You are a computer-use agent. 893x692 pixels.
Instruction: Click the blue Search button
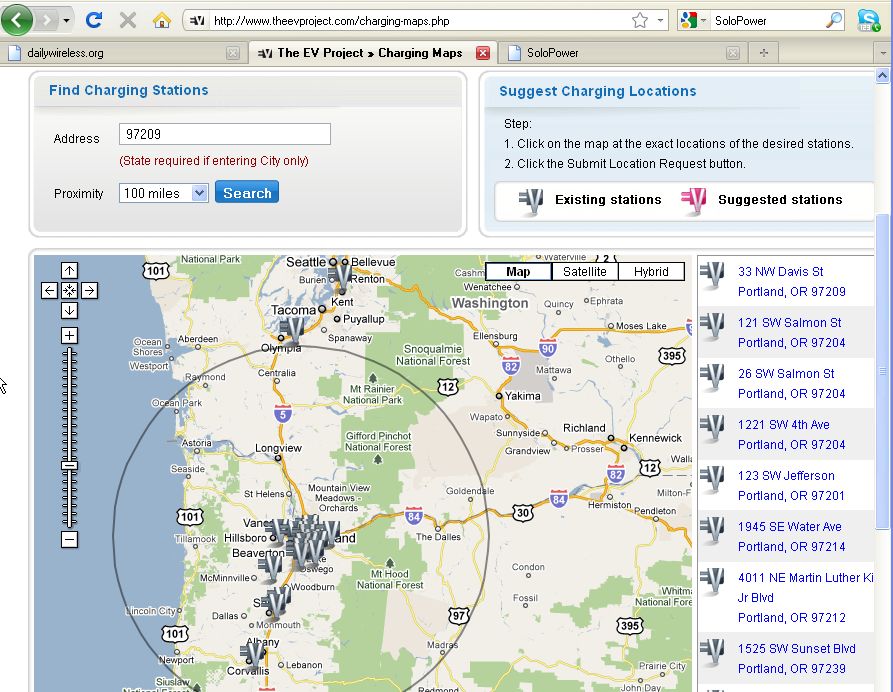tap(247, 193)
